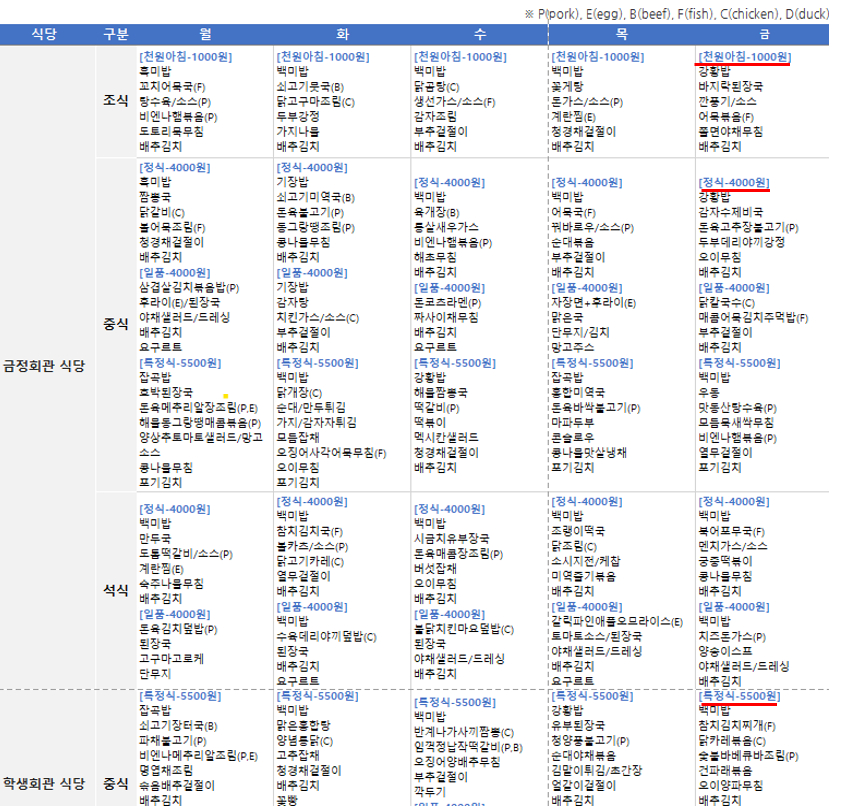Click the 석식 meal category cell

pyautogui.click(x=116, y=589)
